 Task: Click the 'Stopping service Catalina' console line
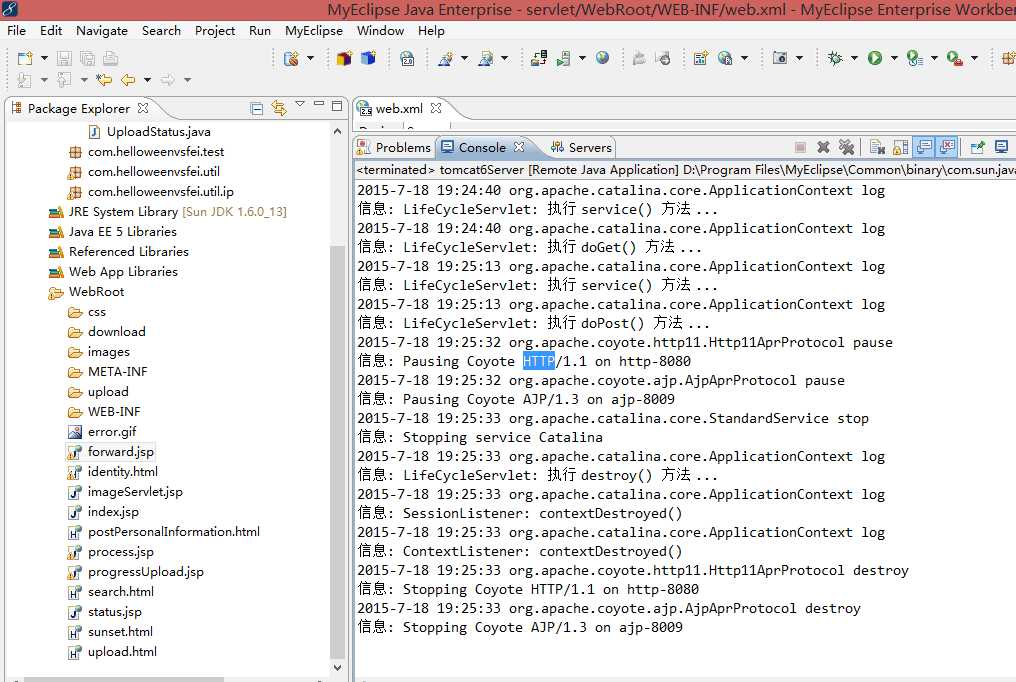coord(502,437)
